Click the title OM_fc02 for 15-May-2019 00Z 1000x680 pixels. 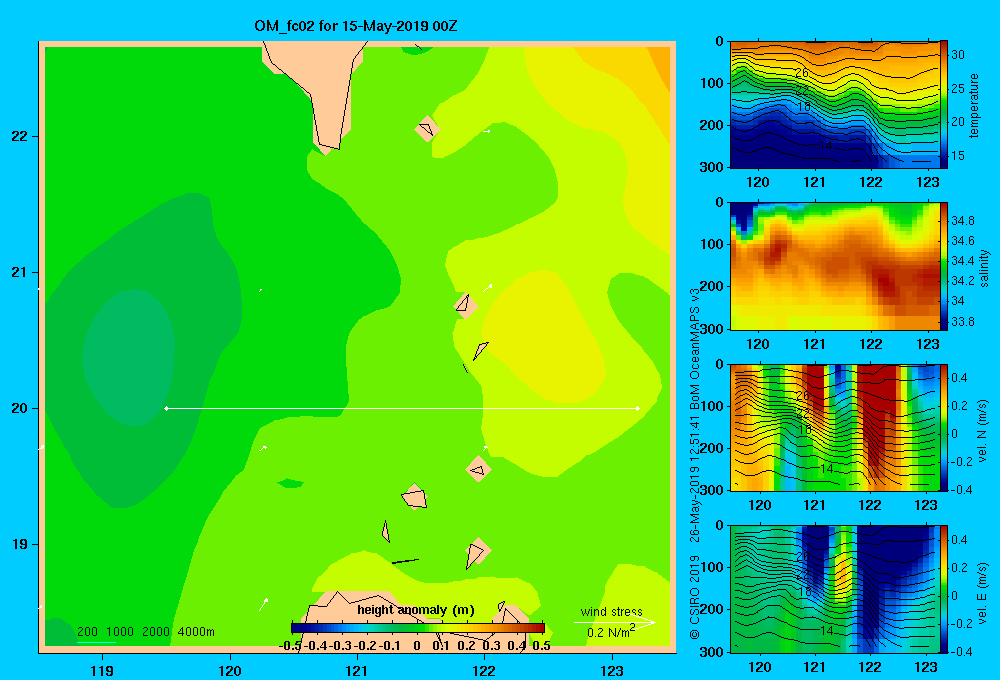point(355,26)
